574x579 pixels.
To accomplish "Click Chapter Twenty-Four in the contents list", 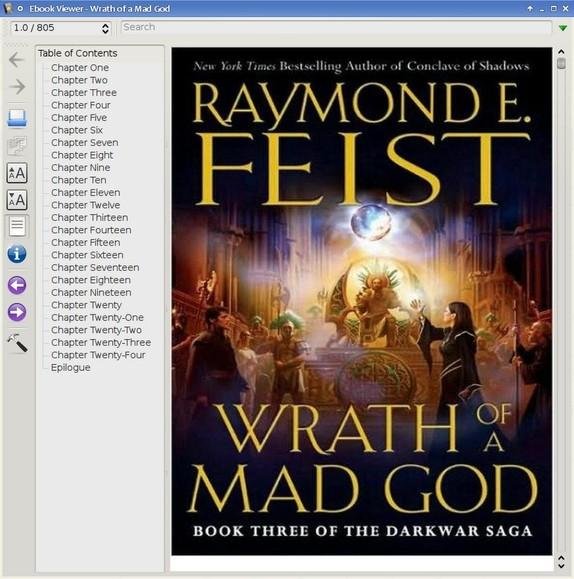I will [x=98, y=355].
